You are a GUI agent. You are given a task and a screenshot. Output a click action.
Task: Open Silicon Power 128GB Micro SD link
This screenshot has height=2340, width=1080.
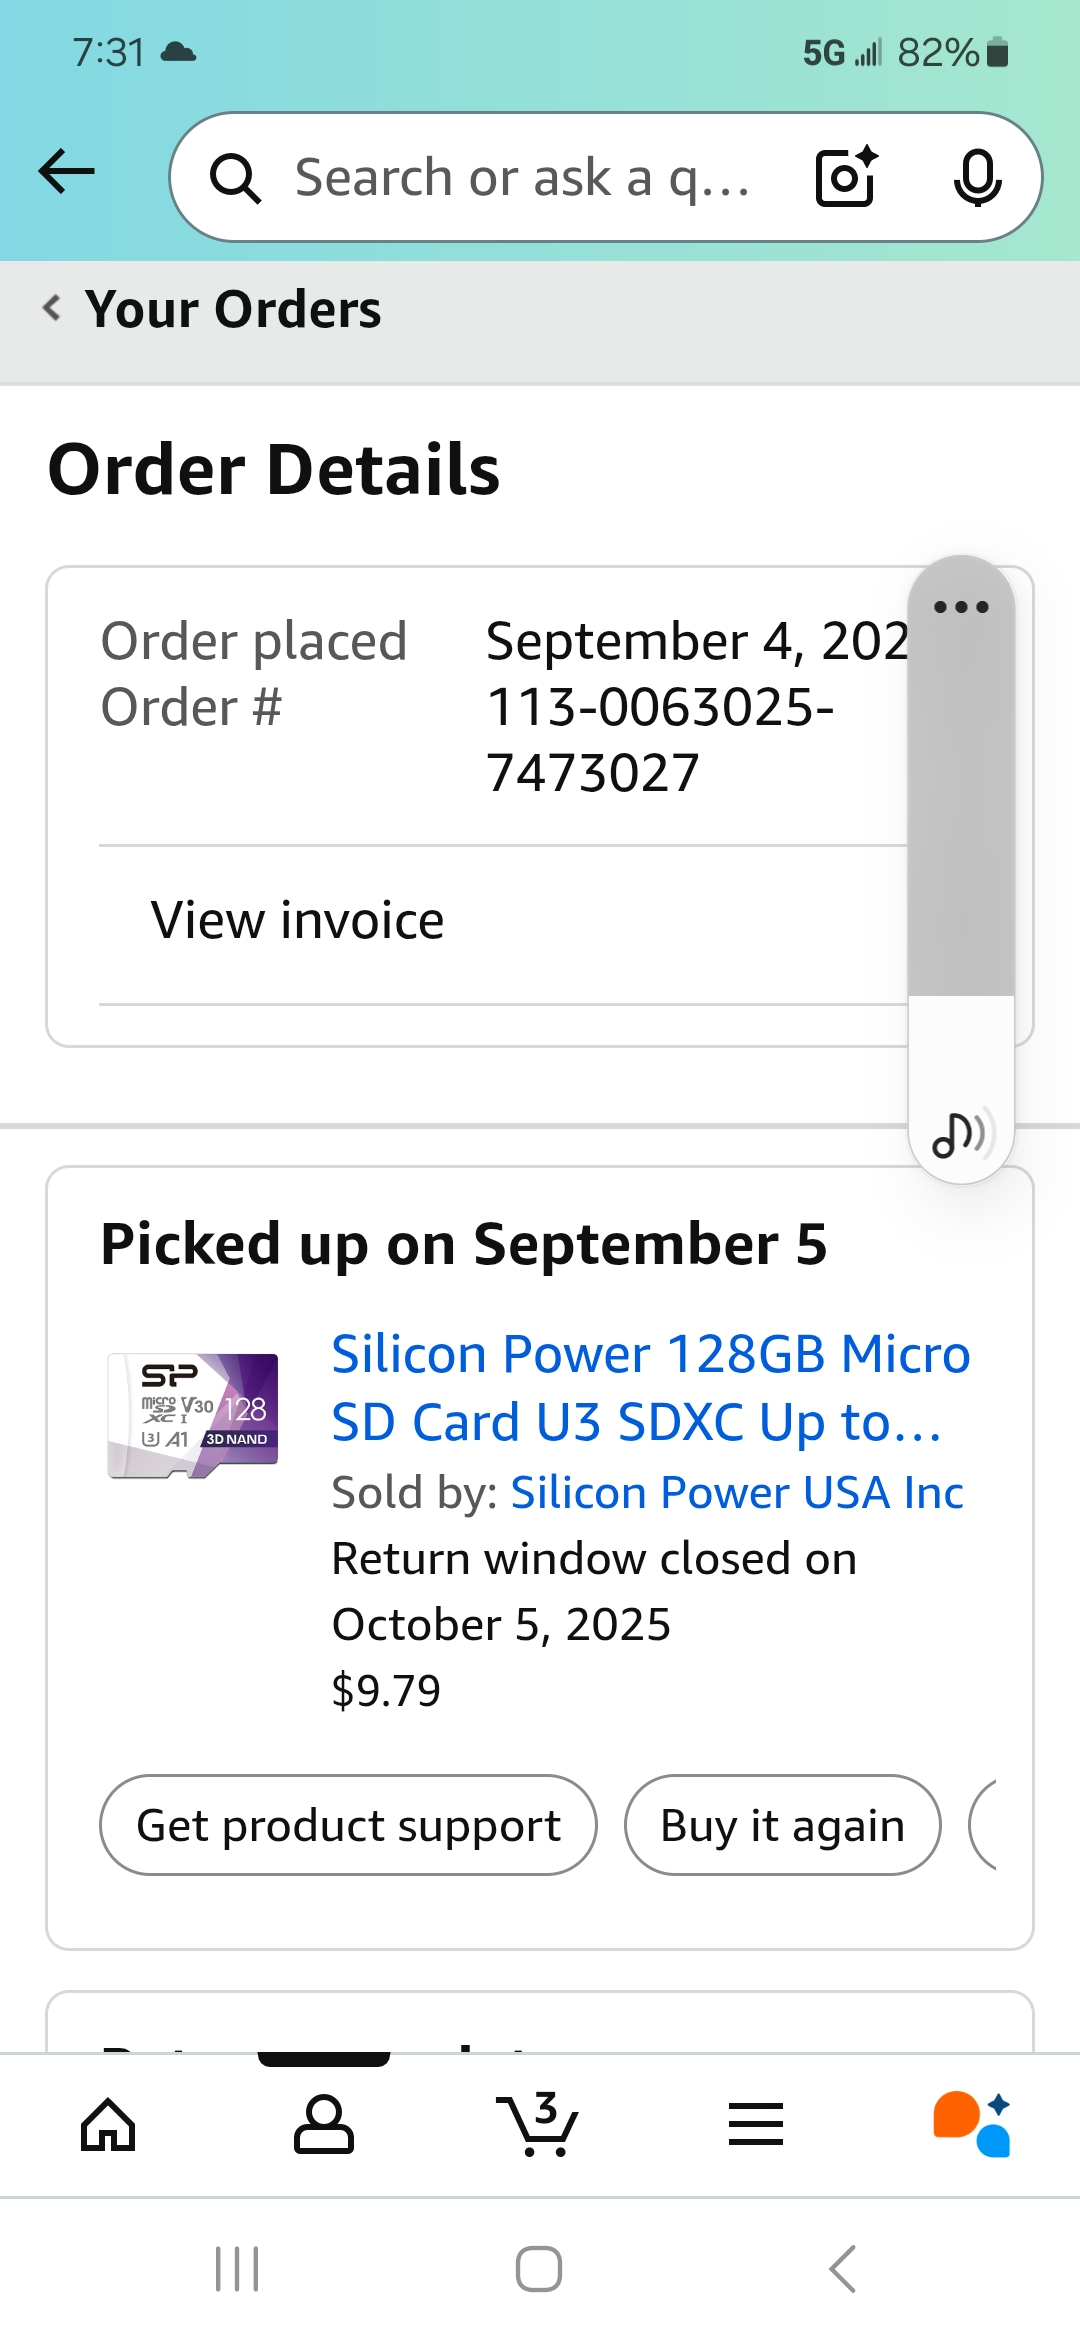650,1387
